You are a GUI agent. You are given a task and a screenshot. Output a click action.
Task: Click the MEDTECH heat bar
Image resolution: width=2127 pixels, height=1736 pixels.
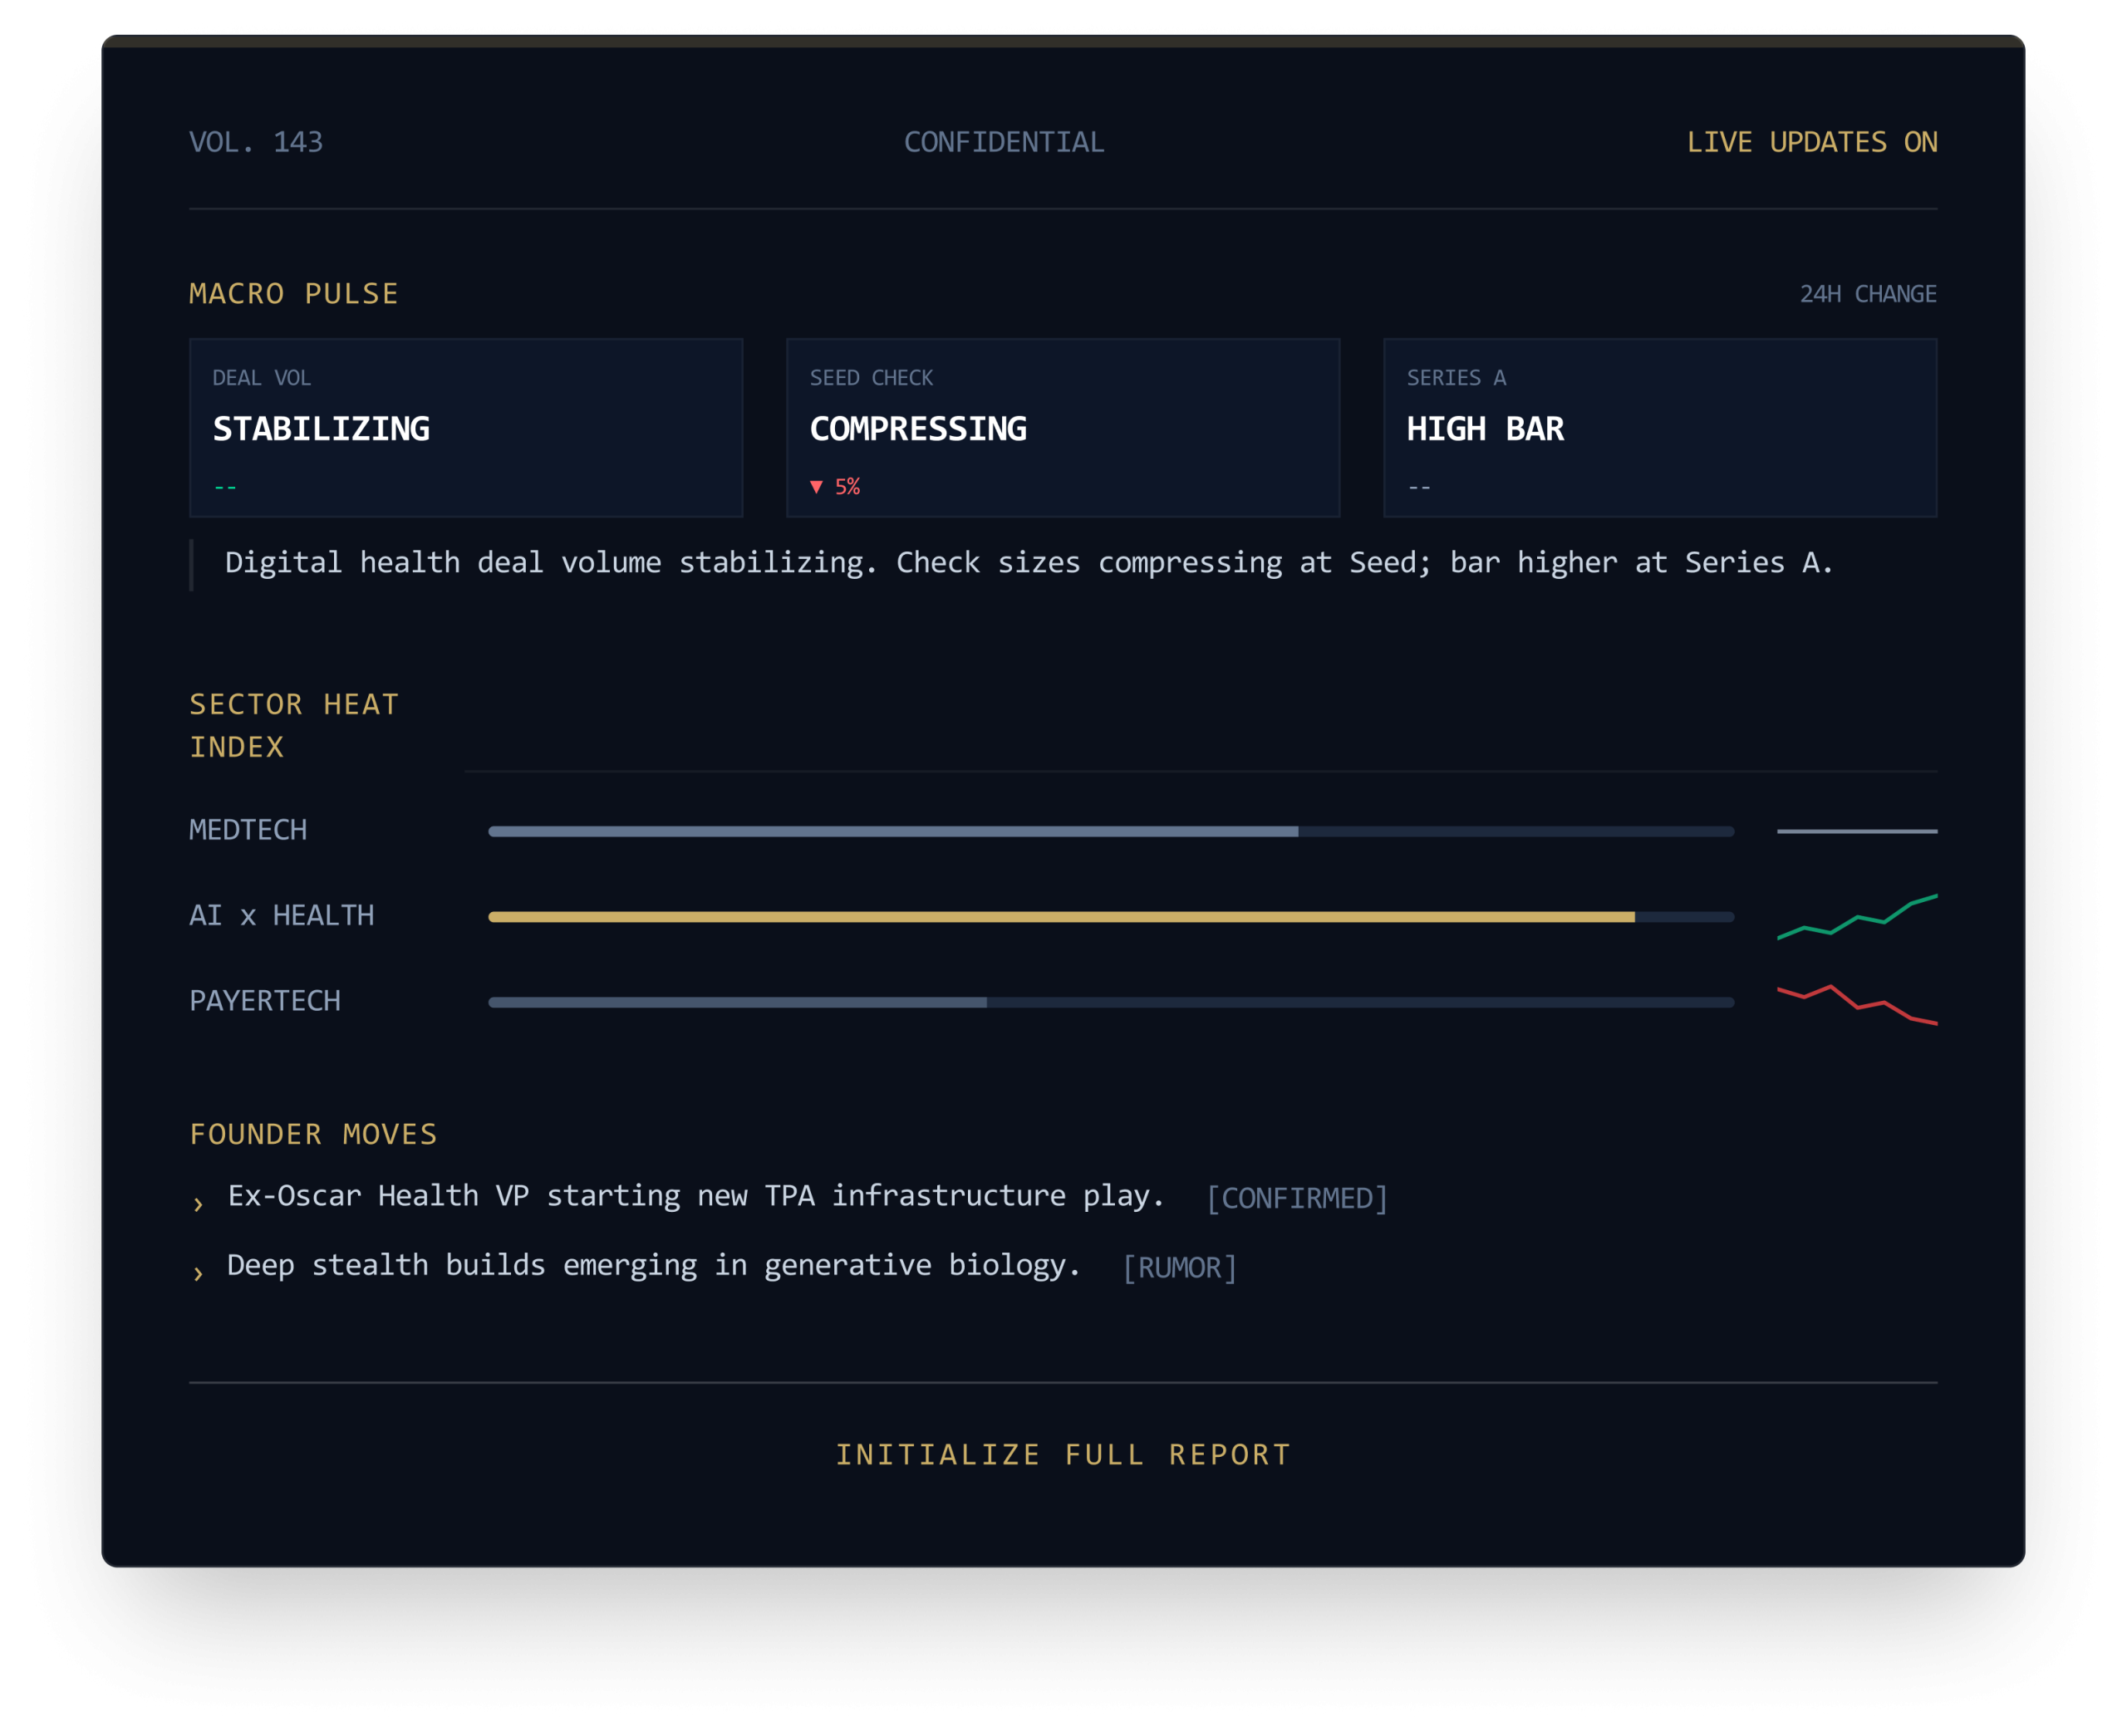[x=1110, y=831]
